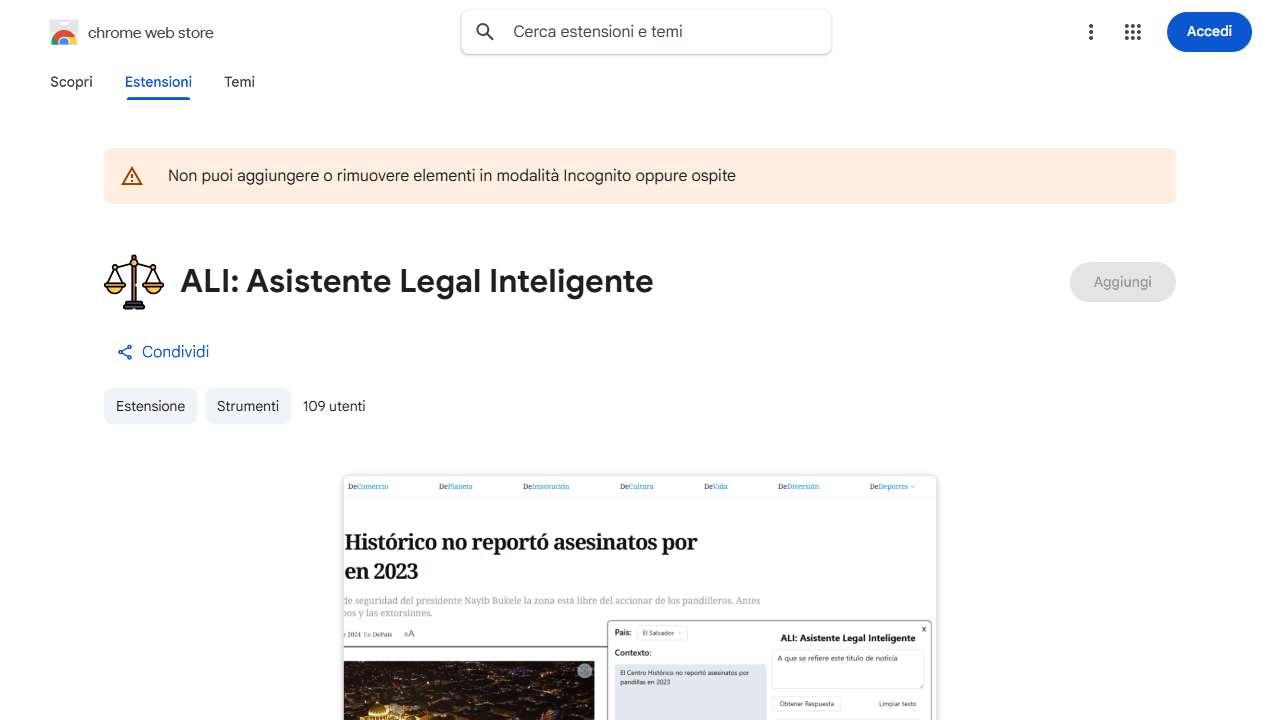Click the Condividi share icon
Screen dimensions: 1280x720
click(124, 352)
